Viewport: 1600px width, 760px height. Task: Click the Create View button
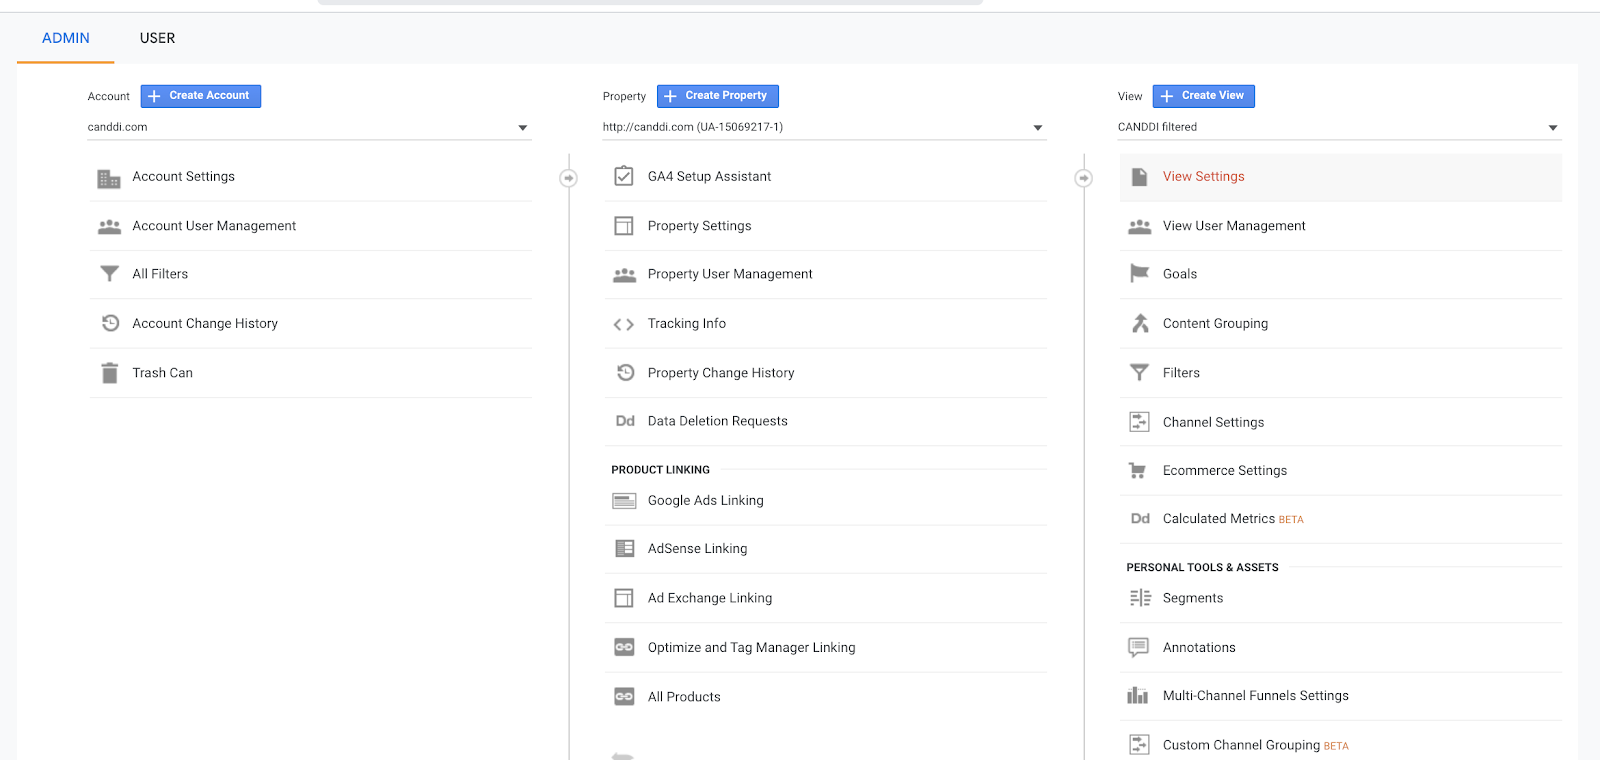[1204, 96]
